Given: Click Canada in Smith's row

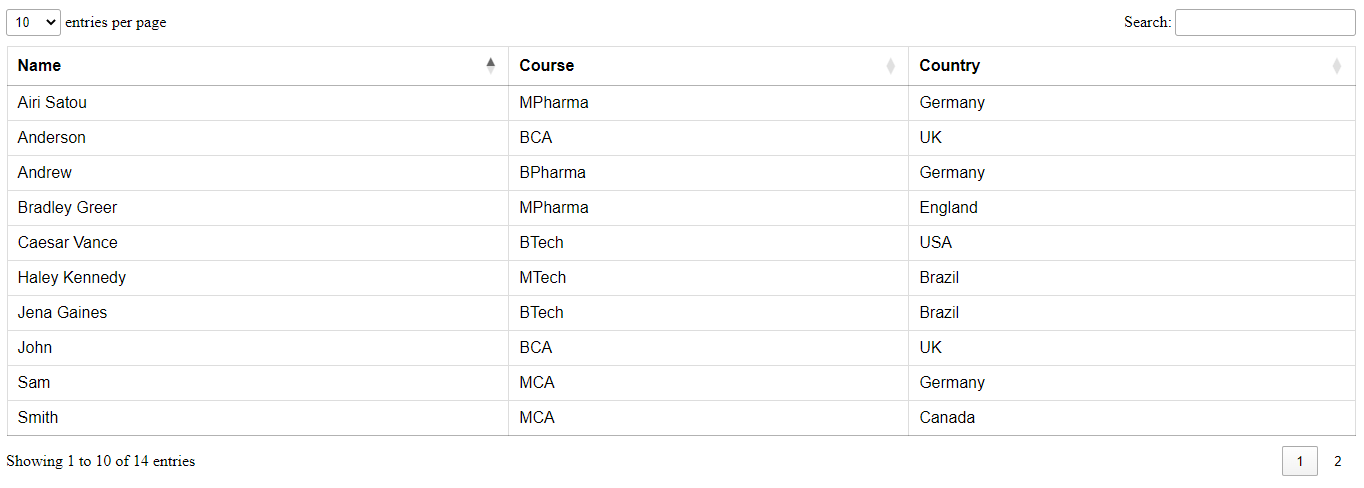Looking at the screenshot, I should (x=947, y=418).
